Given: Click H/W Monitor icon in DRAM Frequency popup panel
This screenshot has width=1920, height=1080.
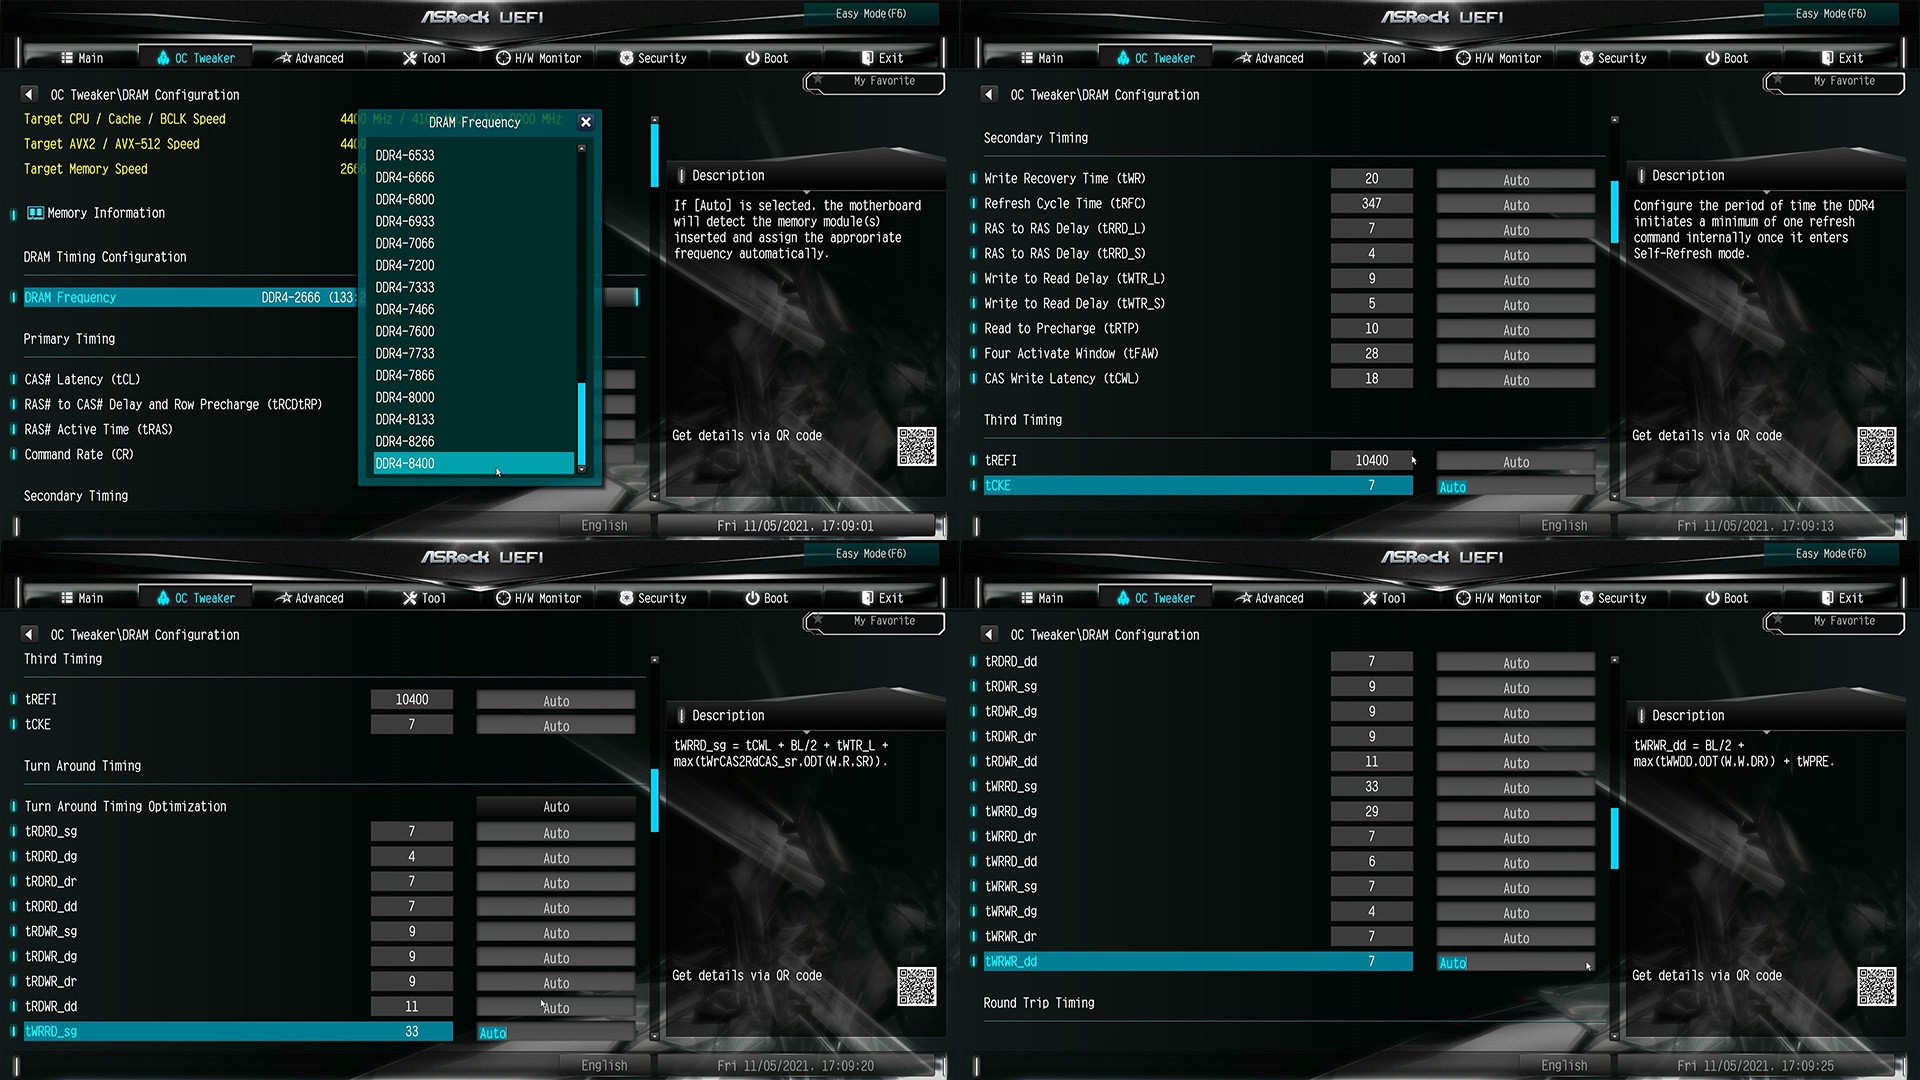Looking at the screenshot, I should click(503, 58).
